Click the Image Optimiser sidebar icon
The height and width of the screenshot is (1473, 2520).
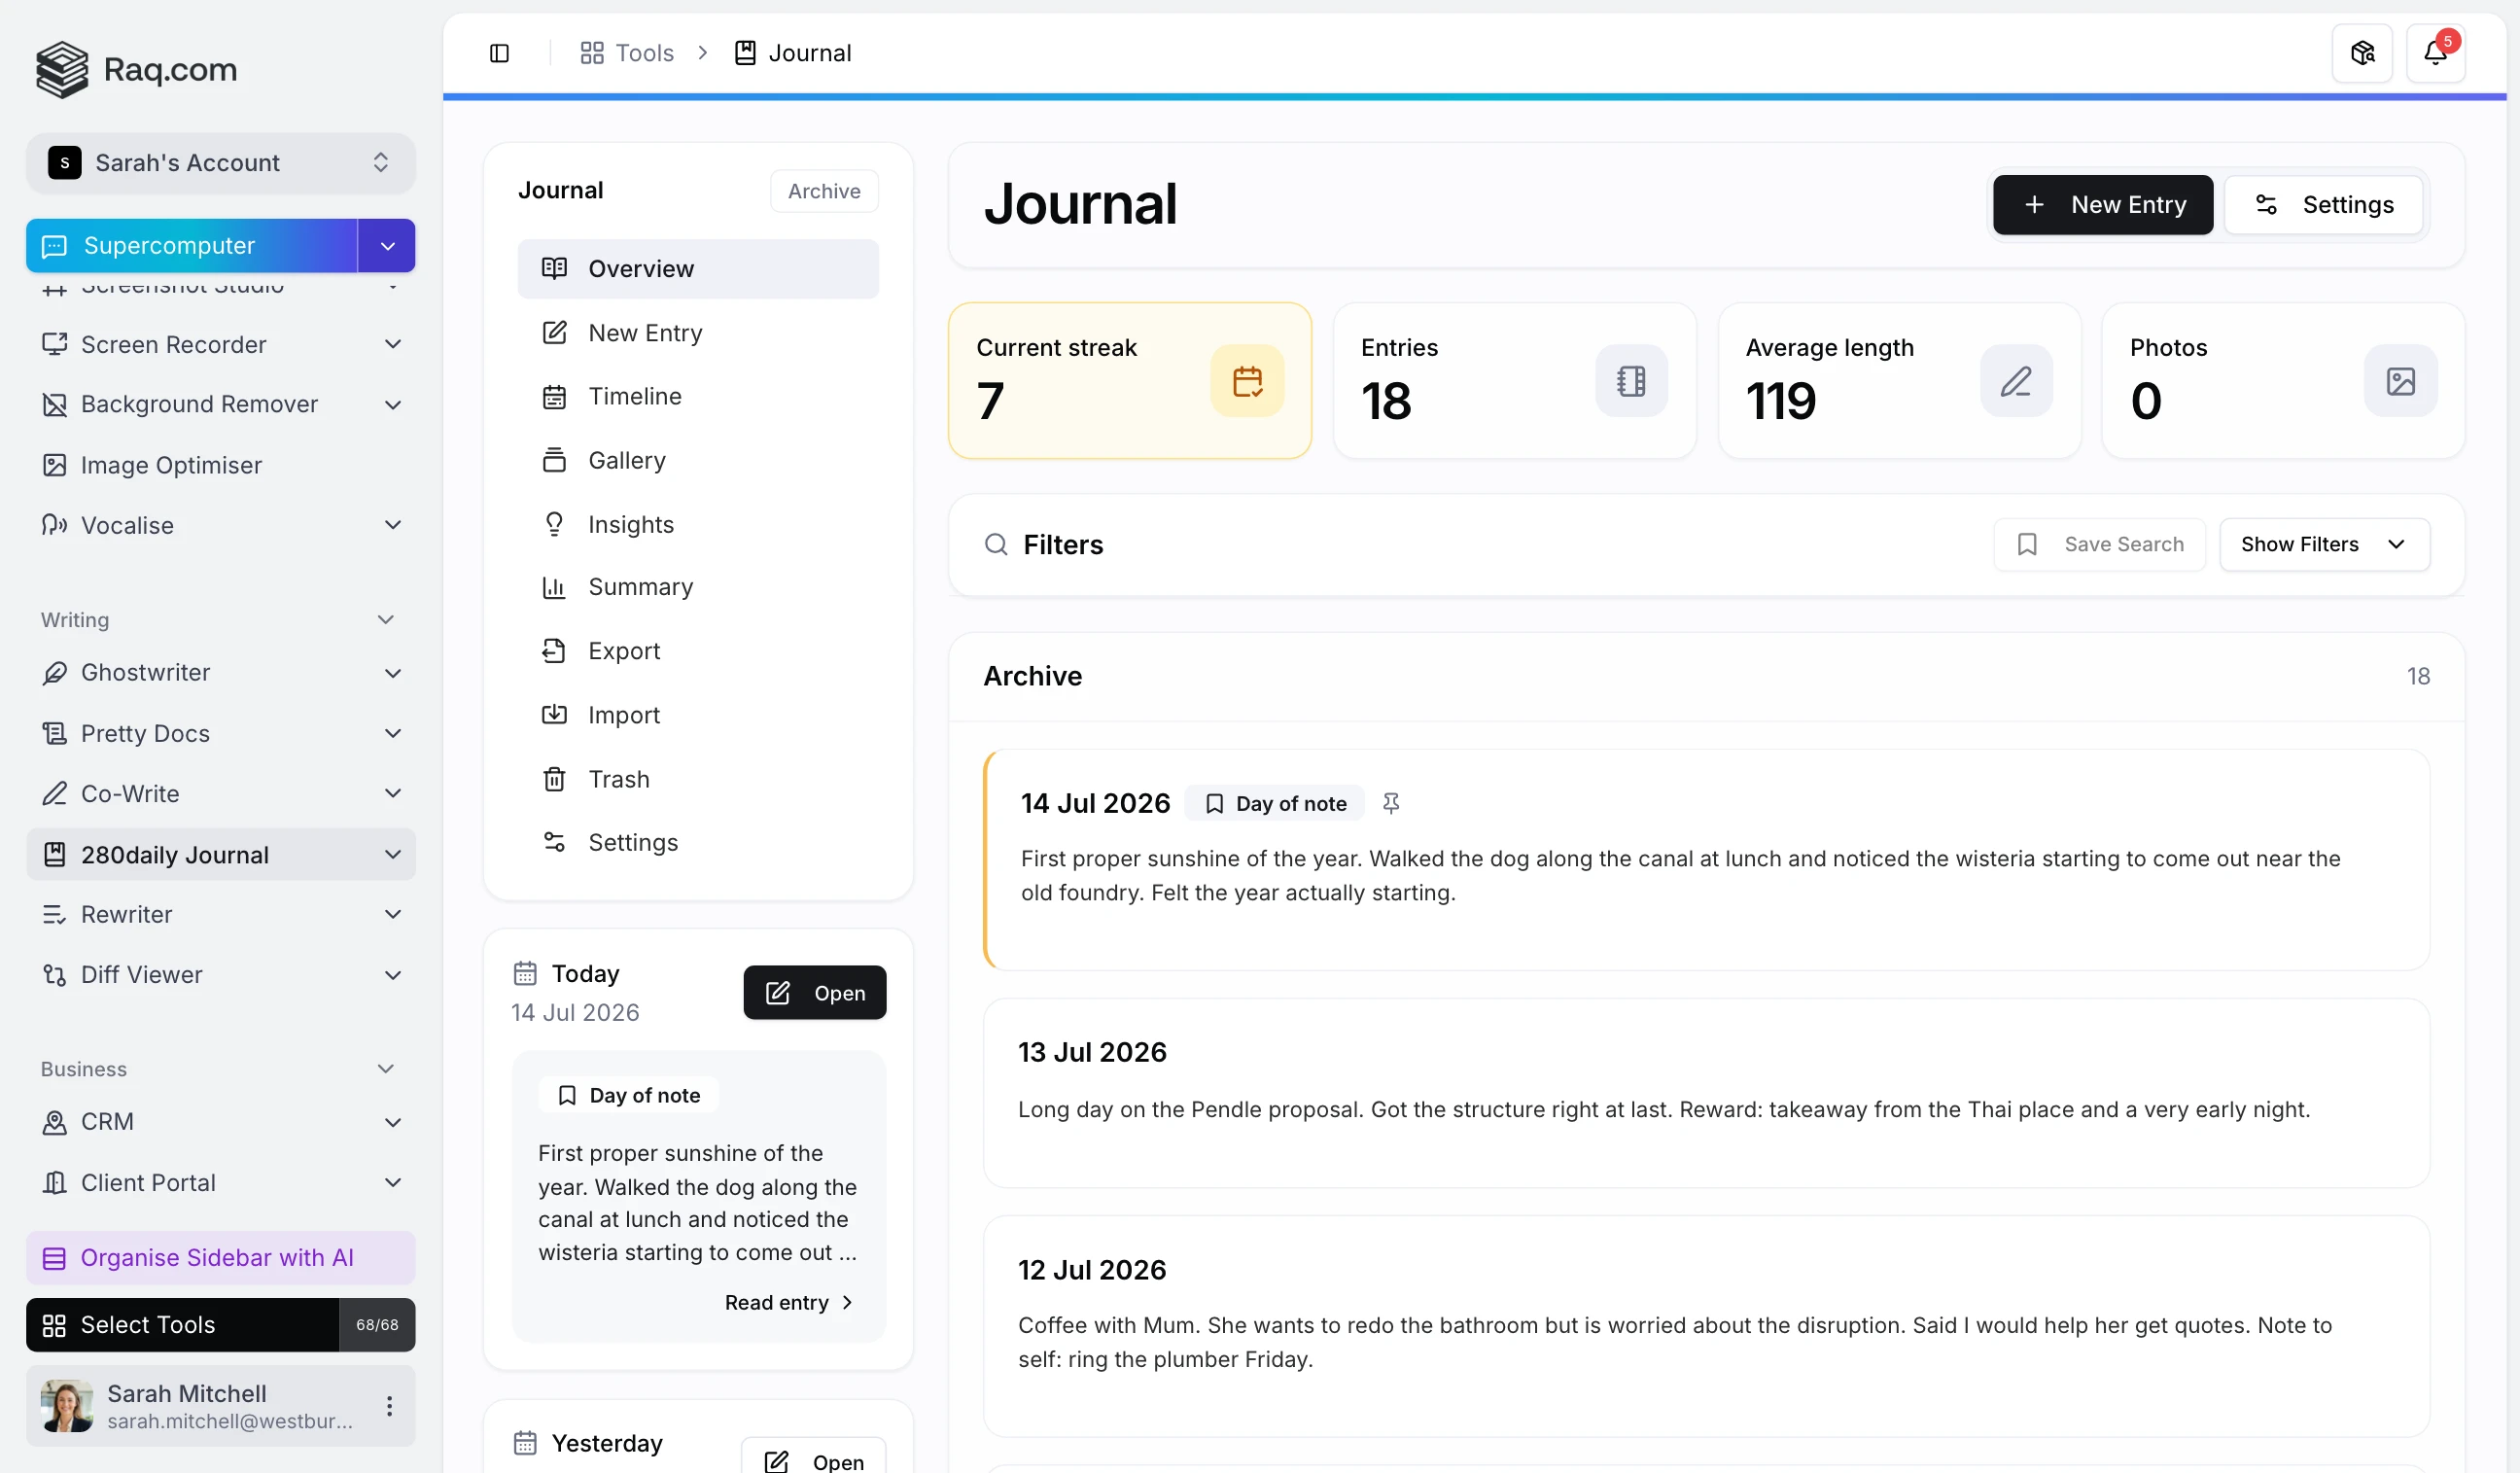54,465
